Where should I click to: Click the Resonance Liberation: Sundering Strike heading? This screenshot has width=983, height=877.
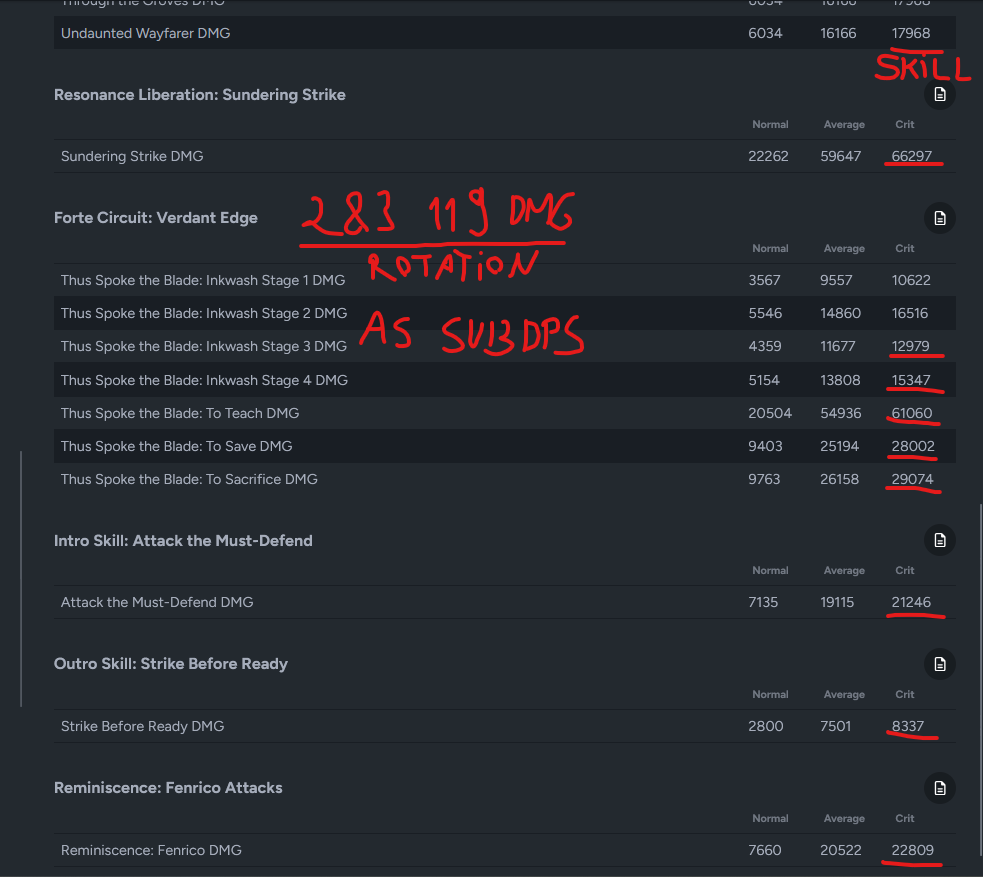click(199, 95)
